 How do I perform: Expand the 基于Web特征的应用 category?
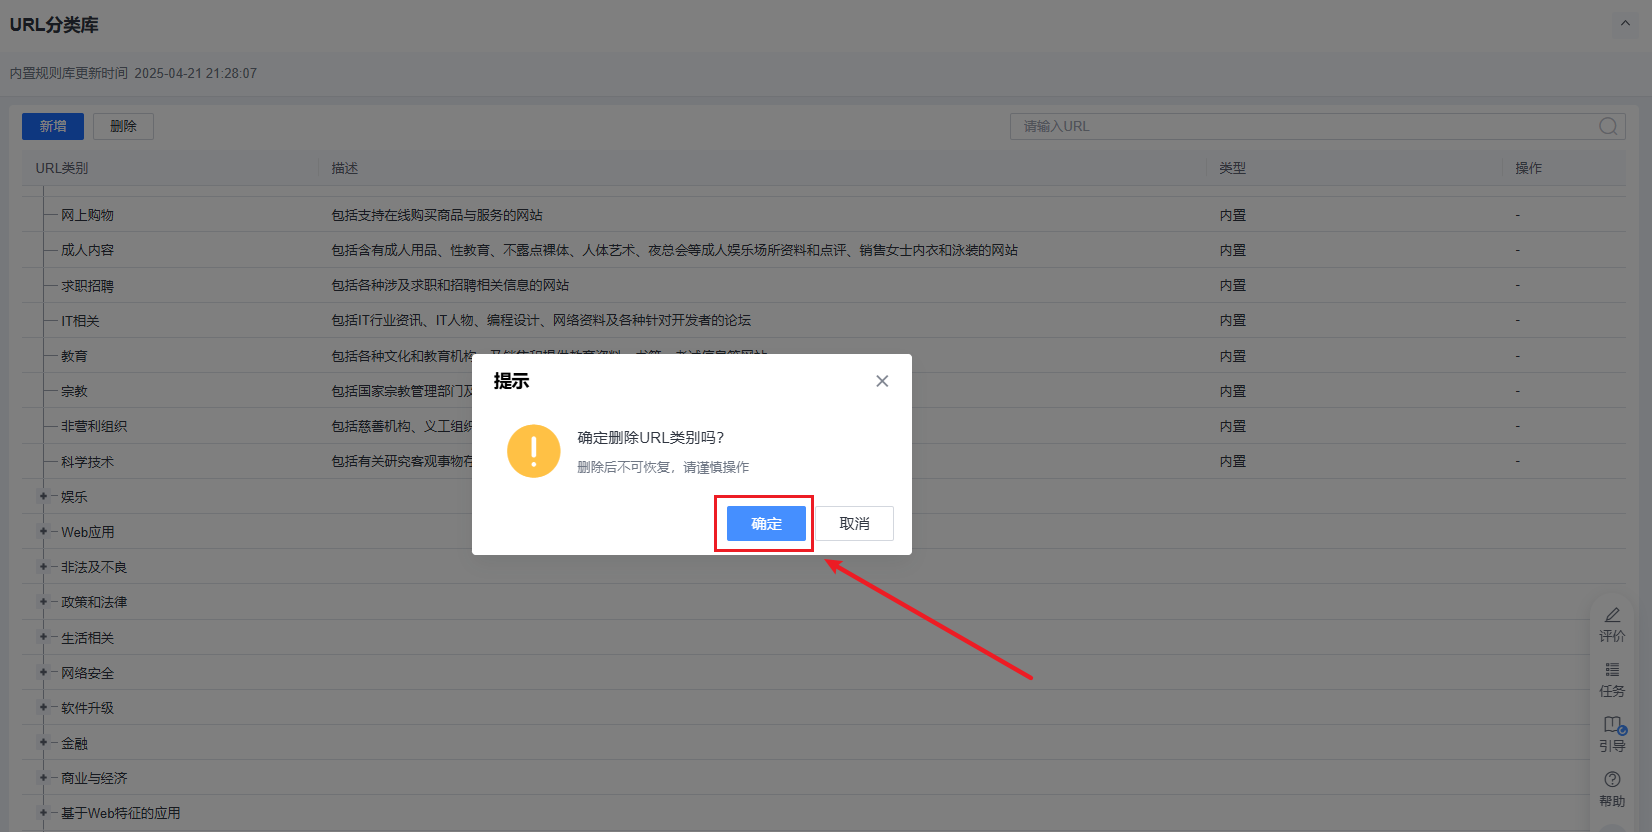(43, 812)
